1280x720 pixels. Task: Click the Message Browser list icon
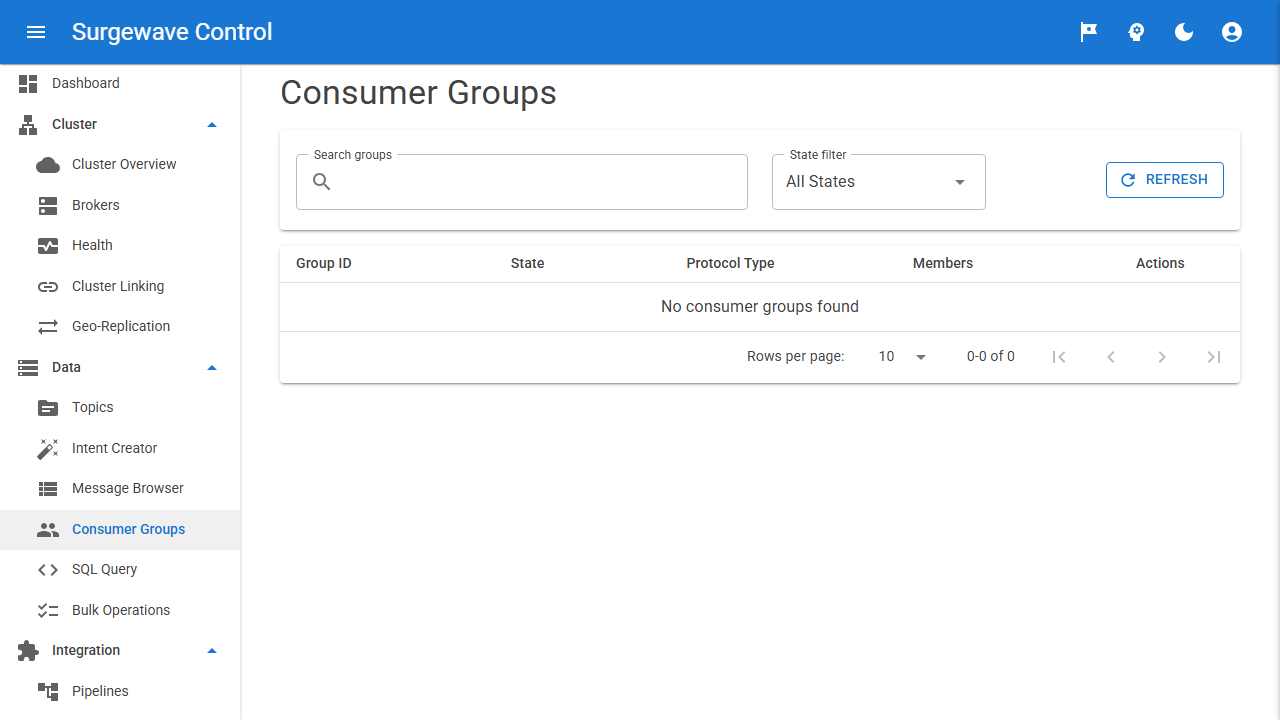pos(48,489)
